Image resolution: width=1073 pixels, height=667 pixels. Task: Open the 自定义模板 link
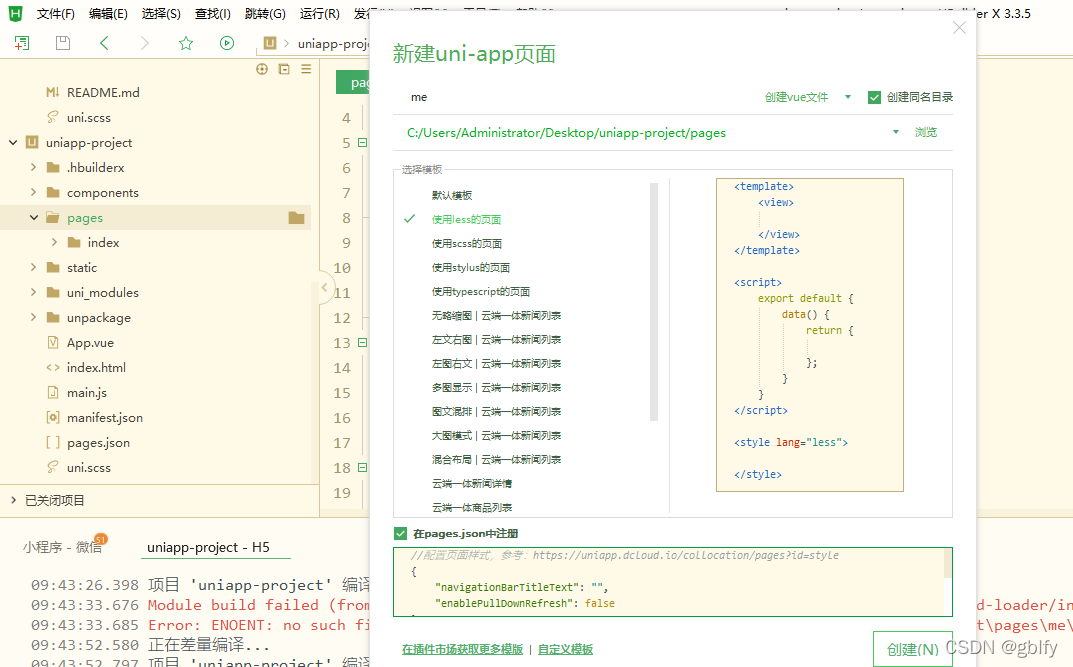[x=565, y=649]
